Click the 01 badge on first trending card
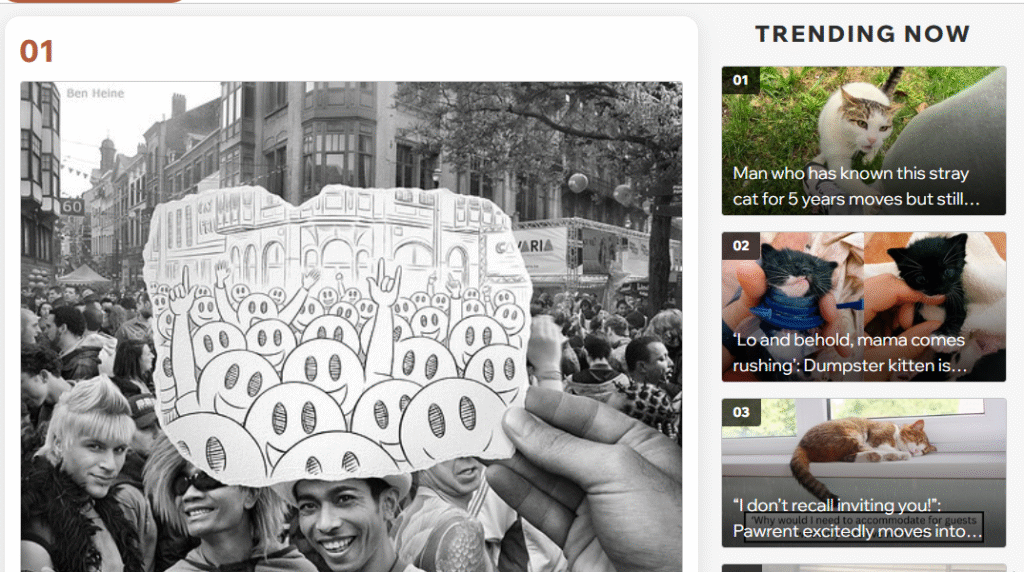Image resolution: width=1024 pixels, height=572 pixels. (x=741, y=80)
